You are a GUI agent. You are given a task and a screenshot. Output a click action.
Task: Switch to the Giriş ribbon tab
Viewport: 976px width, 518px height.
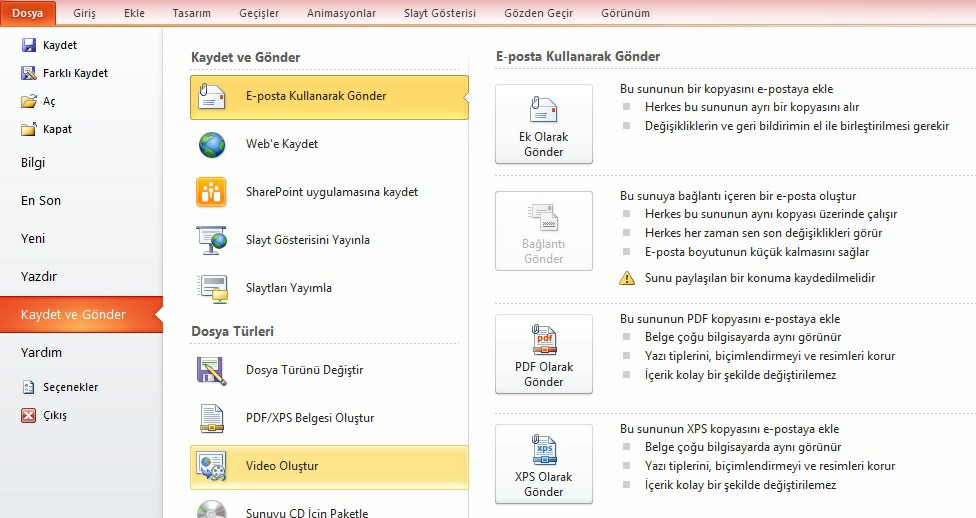pos(84,13)
